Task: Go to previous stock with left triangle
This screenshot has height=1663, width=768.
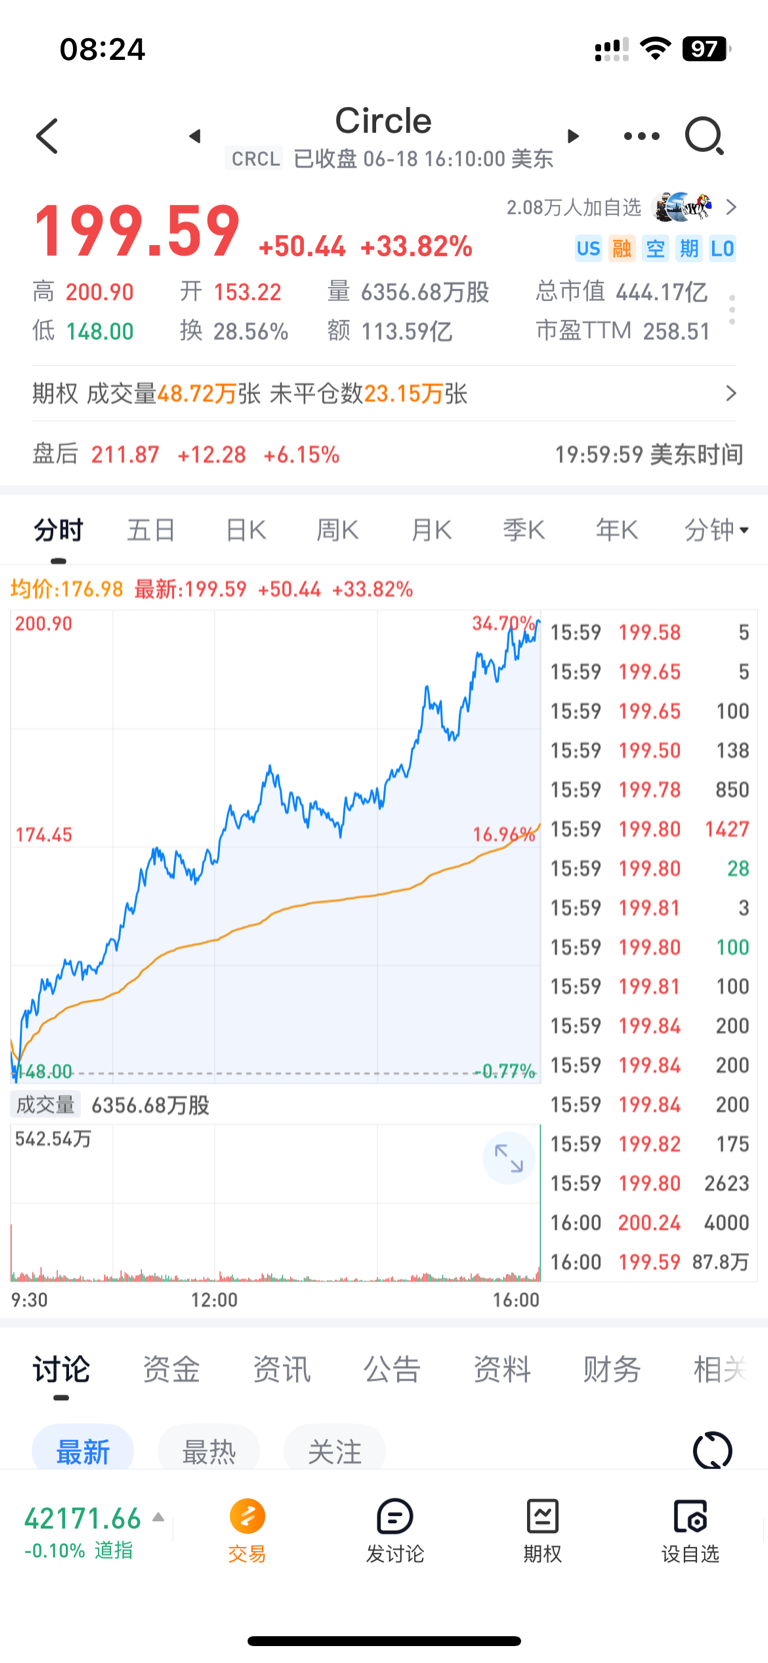Action: (x=195, y=136)
